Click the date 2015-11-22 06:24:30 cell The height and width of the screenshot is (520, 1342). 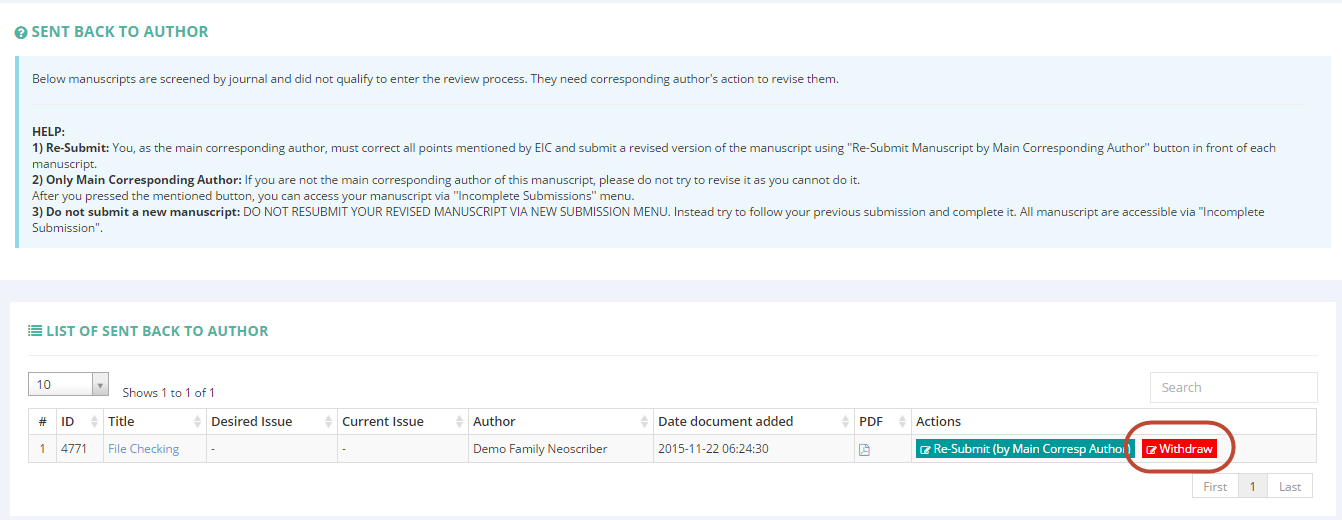click(754, 449)
